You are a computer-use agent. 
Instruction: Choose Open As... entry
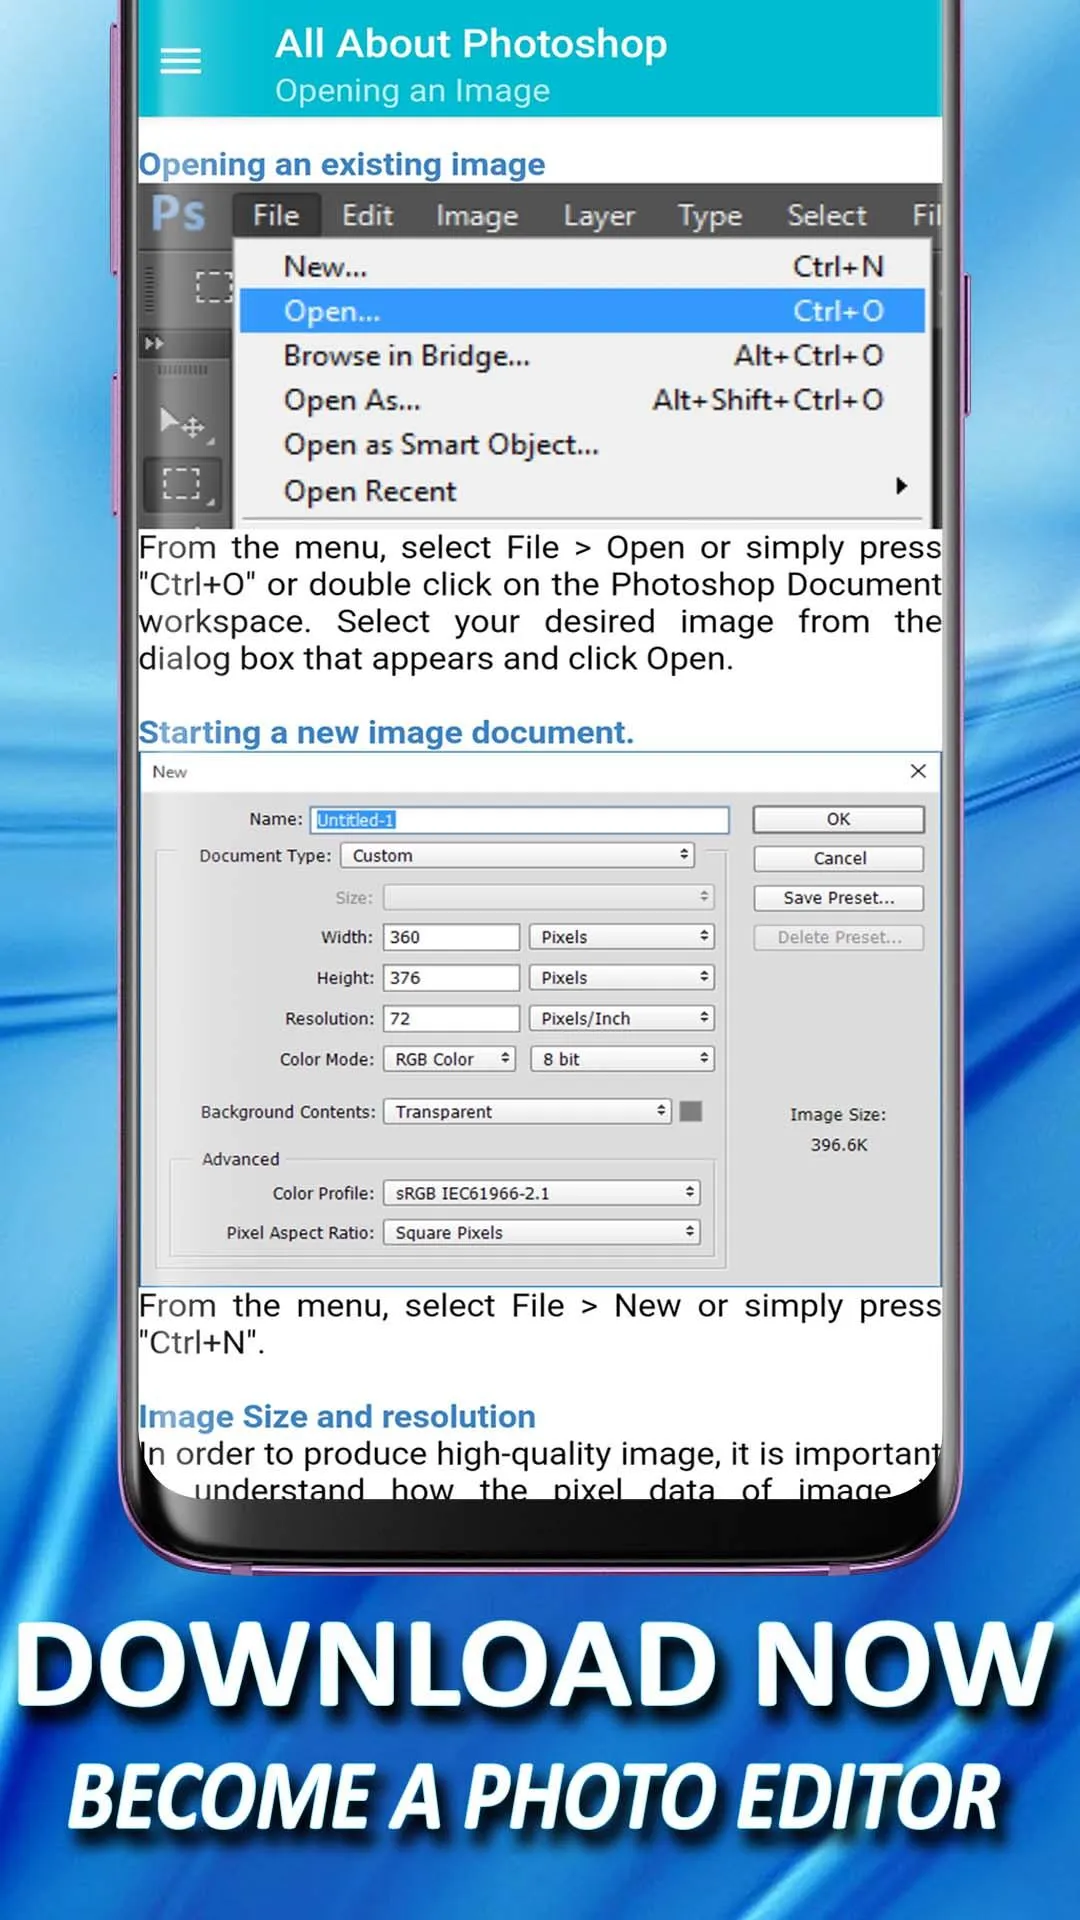click(582, 400)
